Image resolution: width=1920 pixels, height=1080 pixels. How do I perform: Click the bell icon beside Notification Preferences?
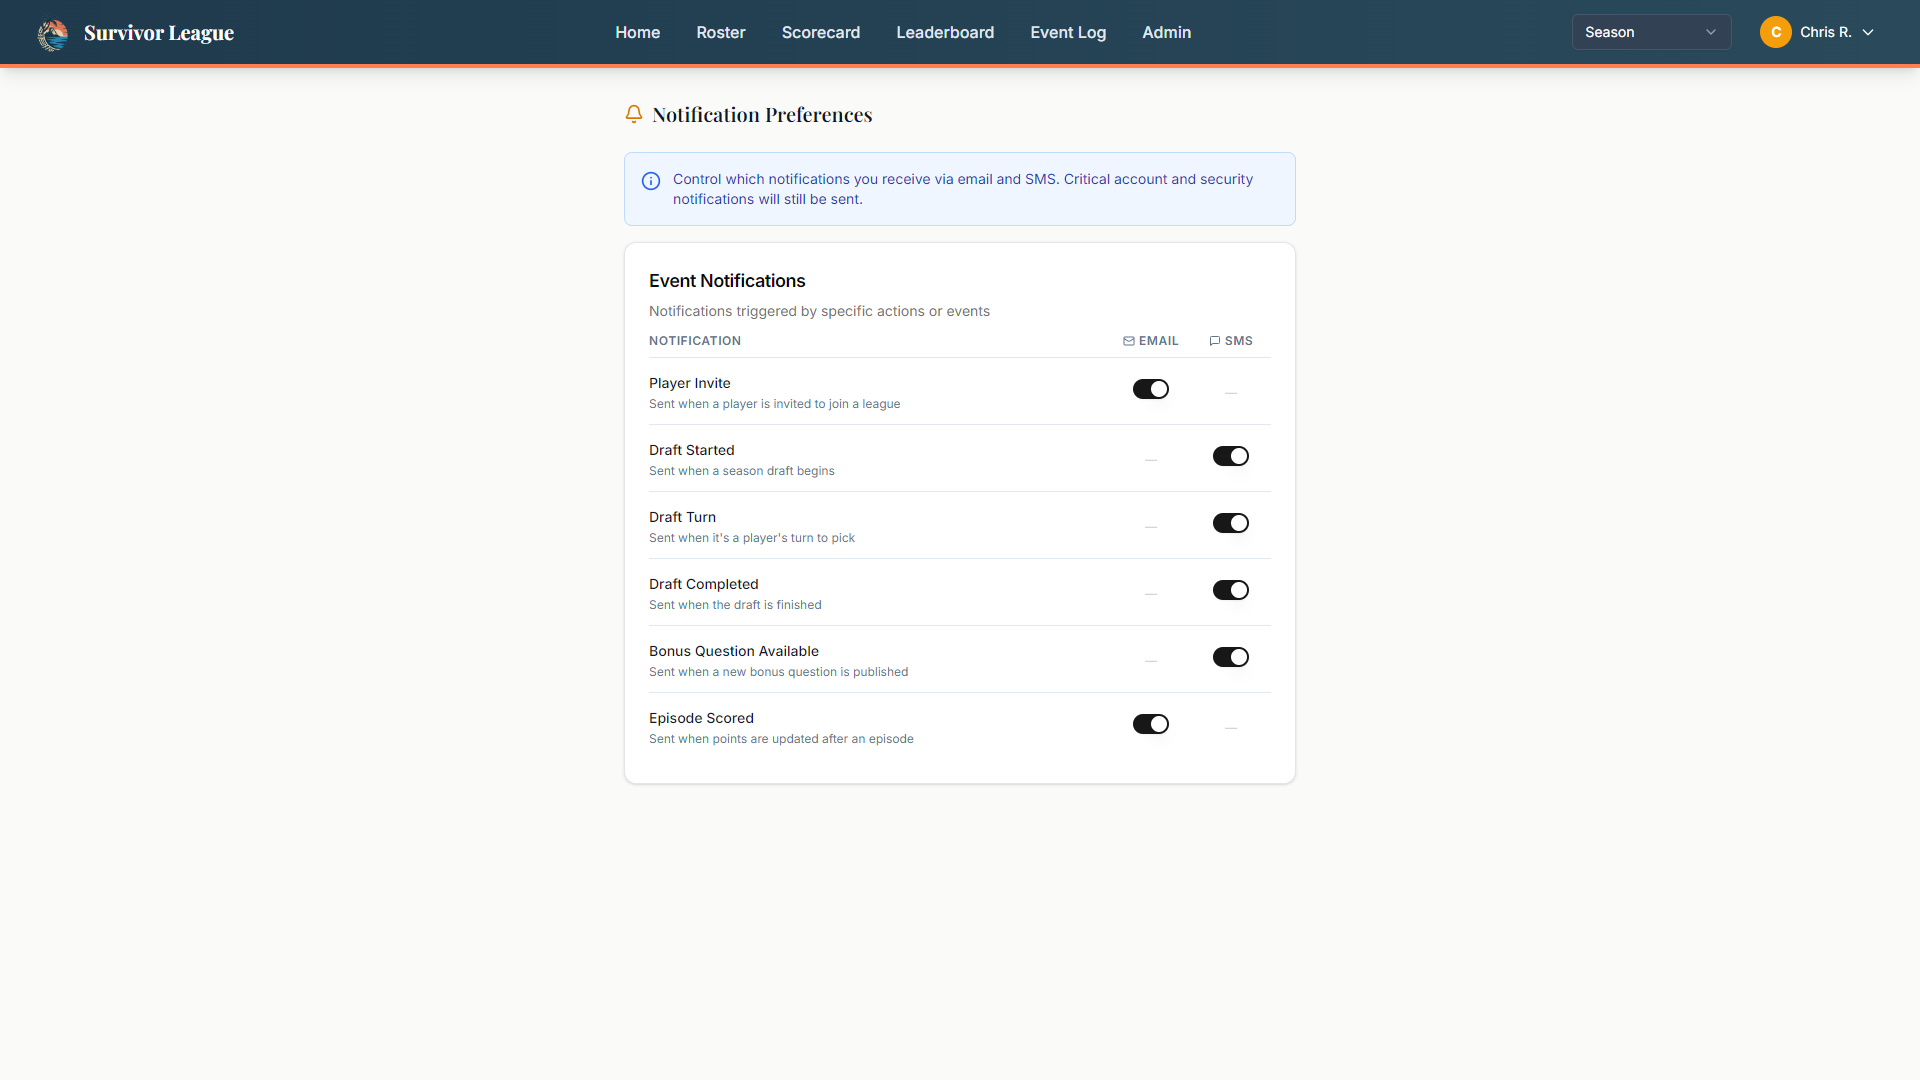point(634,114)
